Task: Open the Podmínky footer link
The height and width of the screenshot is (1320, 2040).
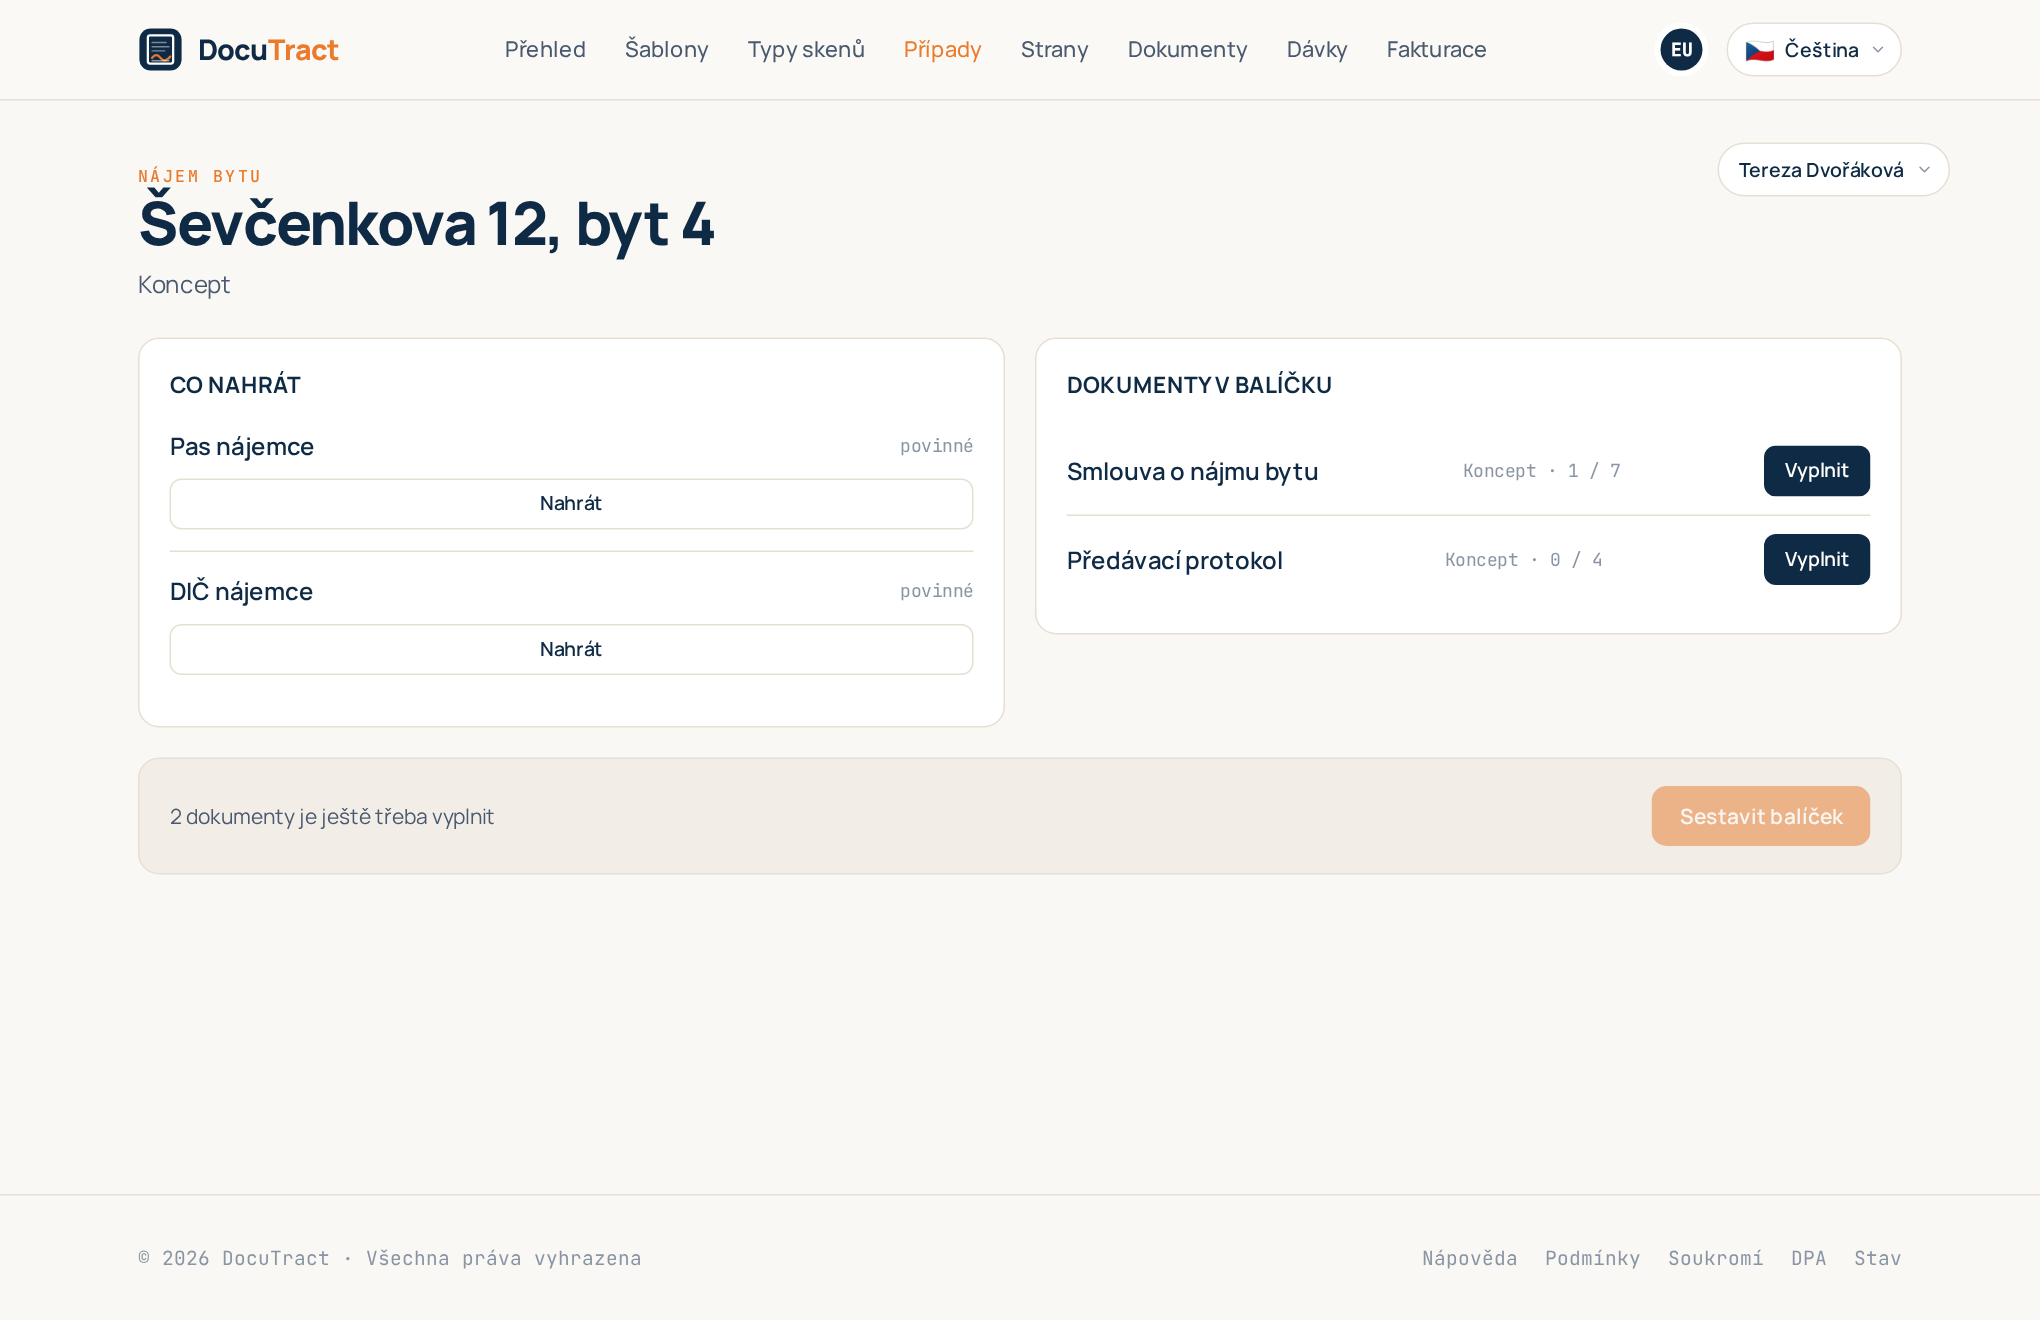Action: coord(1592,1258)
